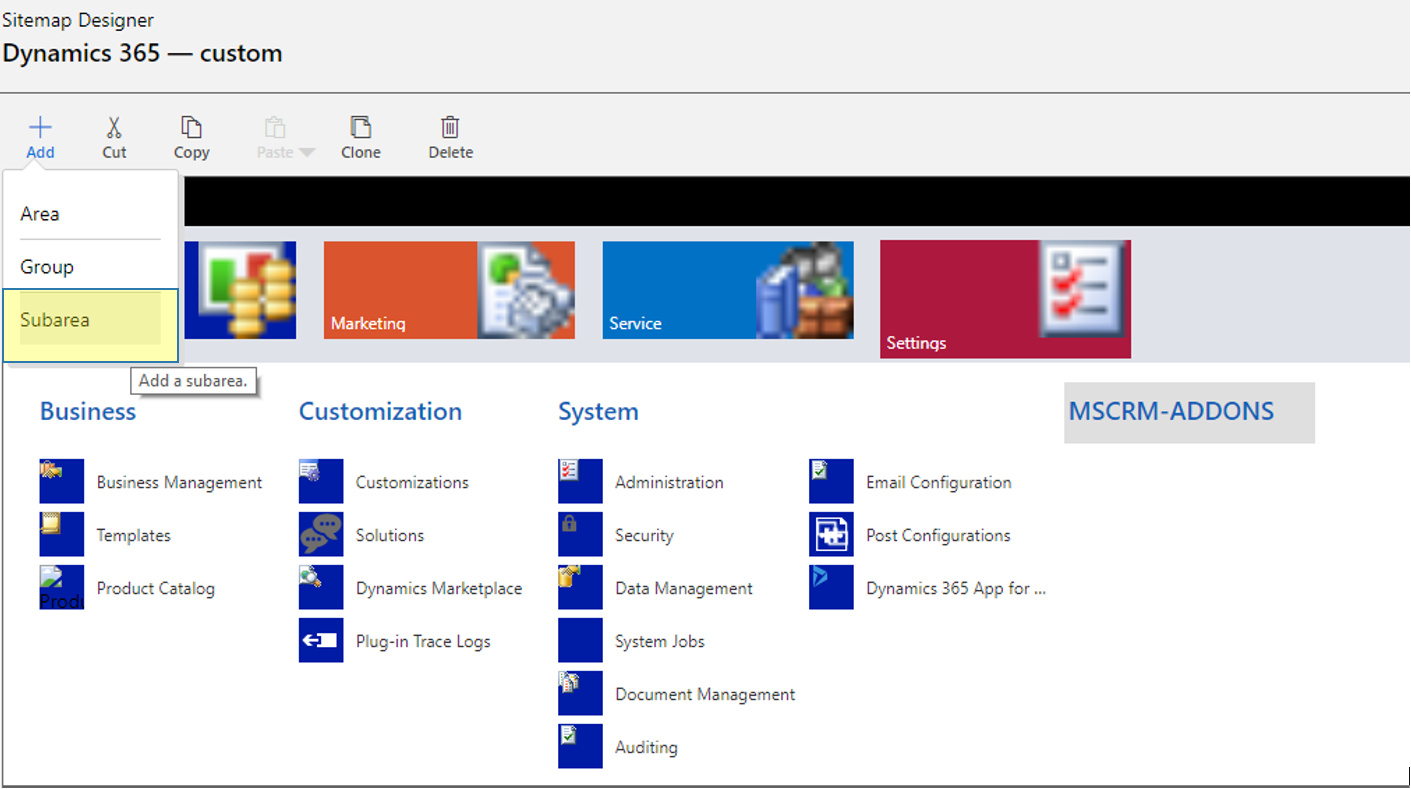Click the Copy toolbar icon
Viewport: 1411px width, 789px height.
(191, 127)
